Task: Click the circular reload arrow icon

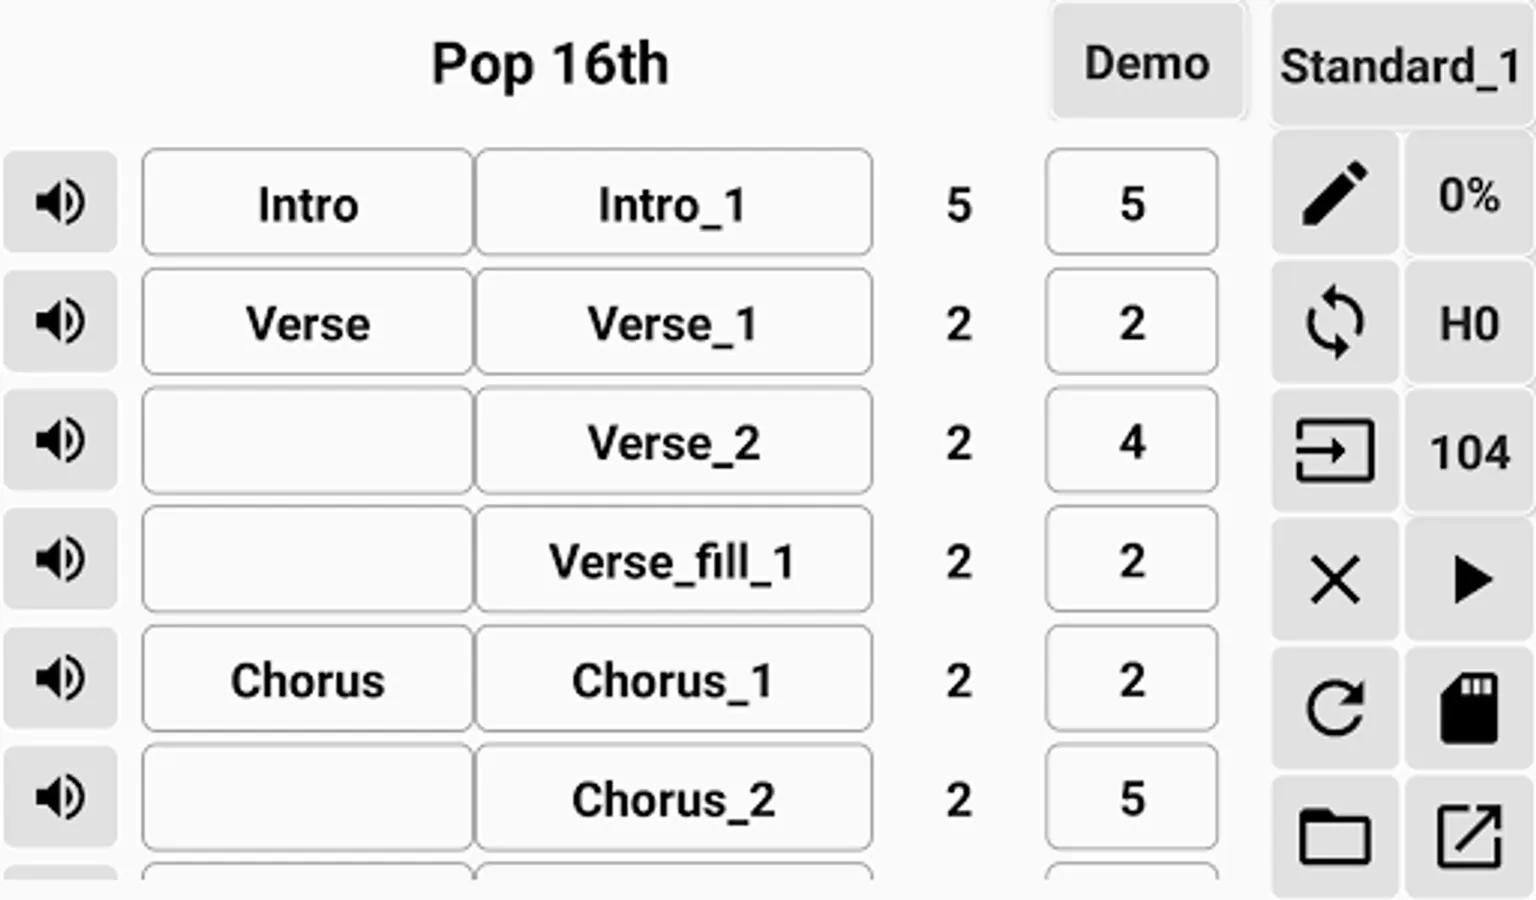Action: [x=1335, y=708]
